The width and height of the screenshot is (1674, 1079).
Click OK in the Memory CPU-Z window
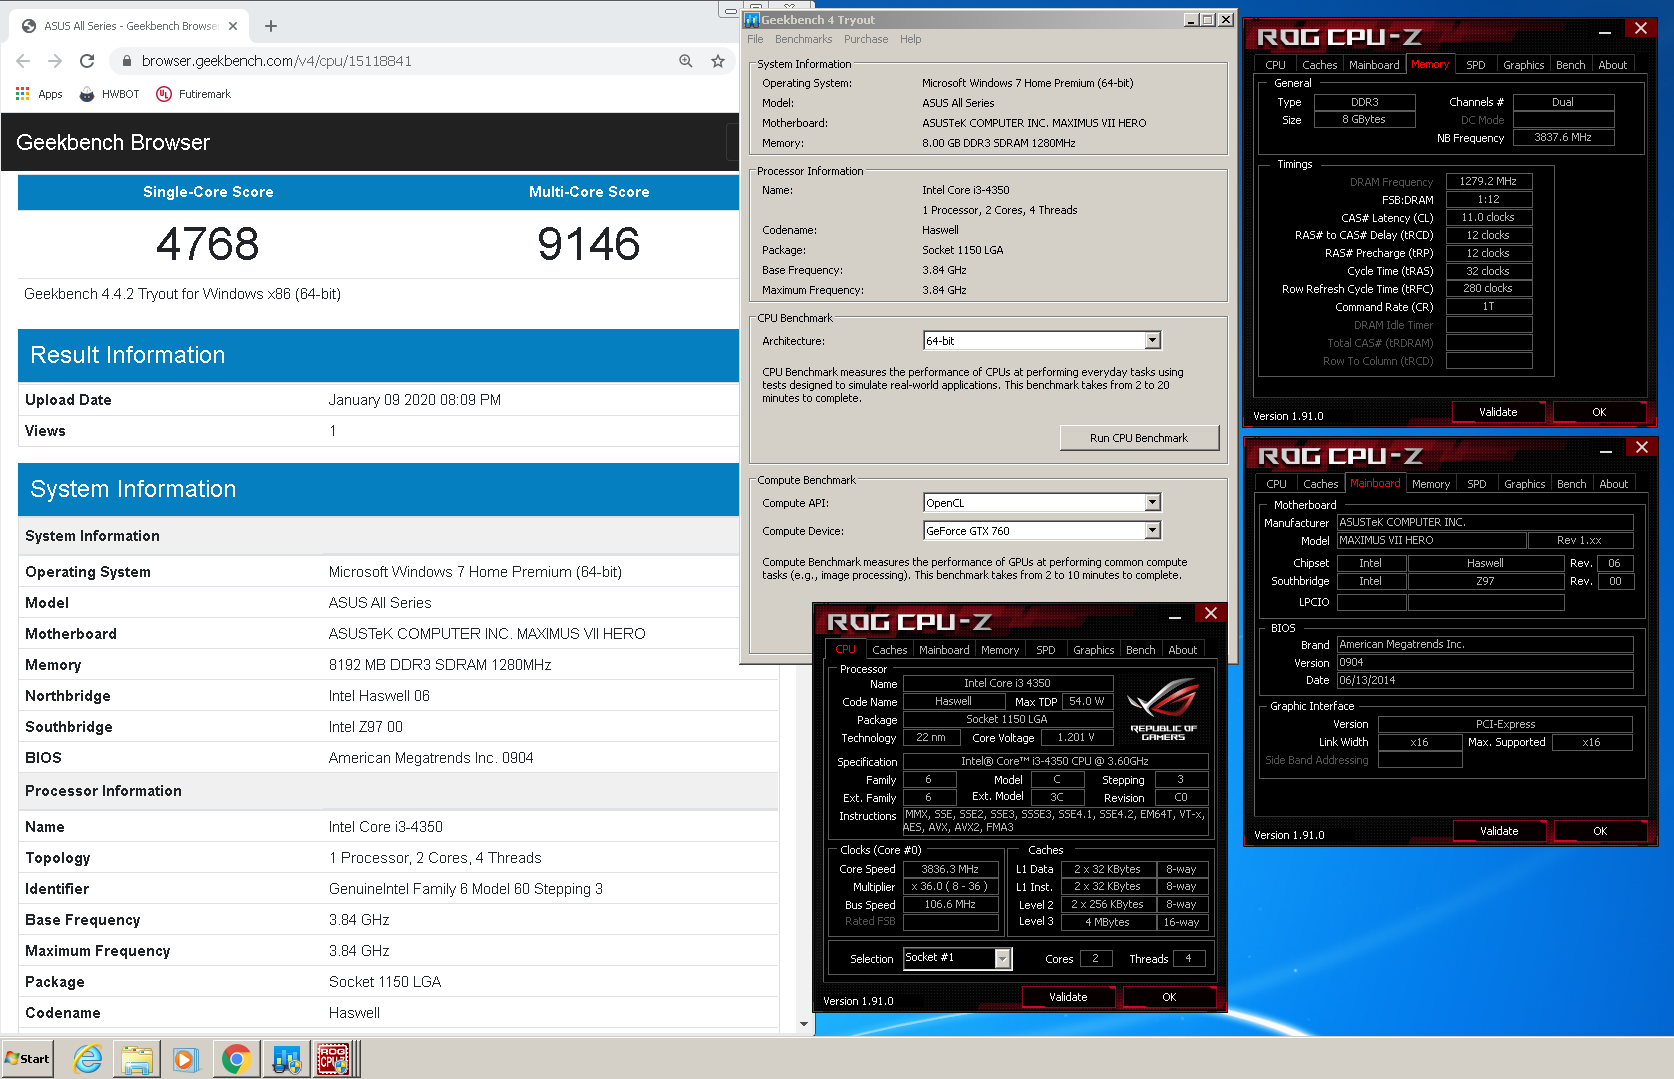tap(1599, 412)
